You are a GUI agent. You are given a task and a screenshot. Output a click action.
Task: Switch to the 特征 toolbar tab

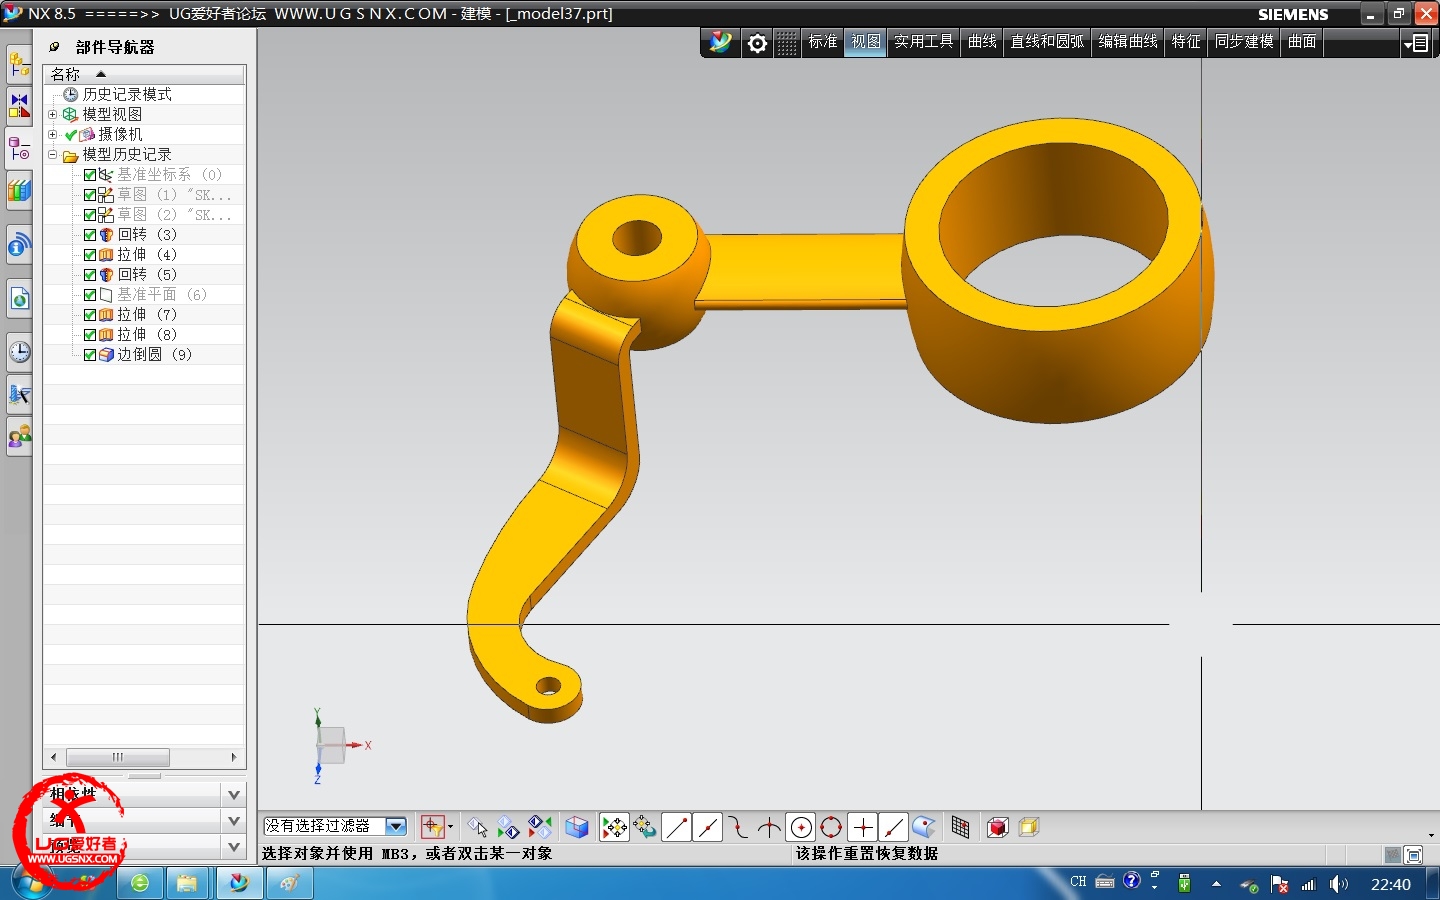[1186, 42]
